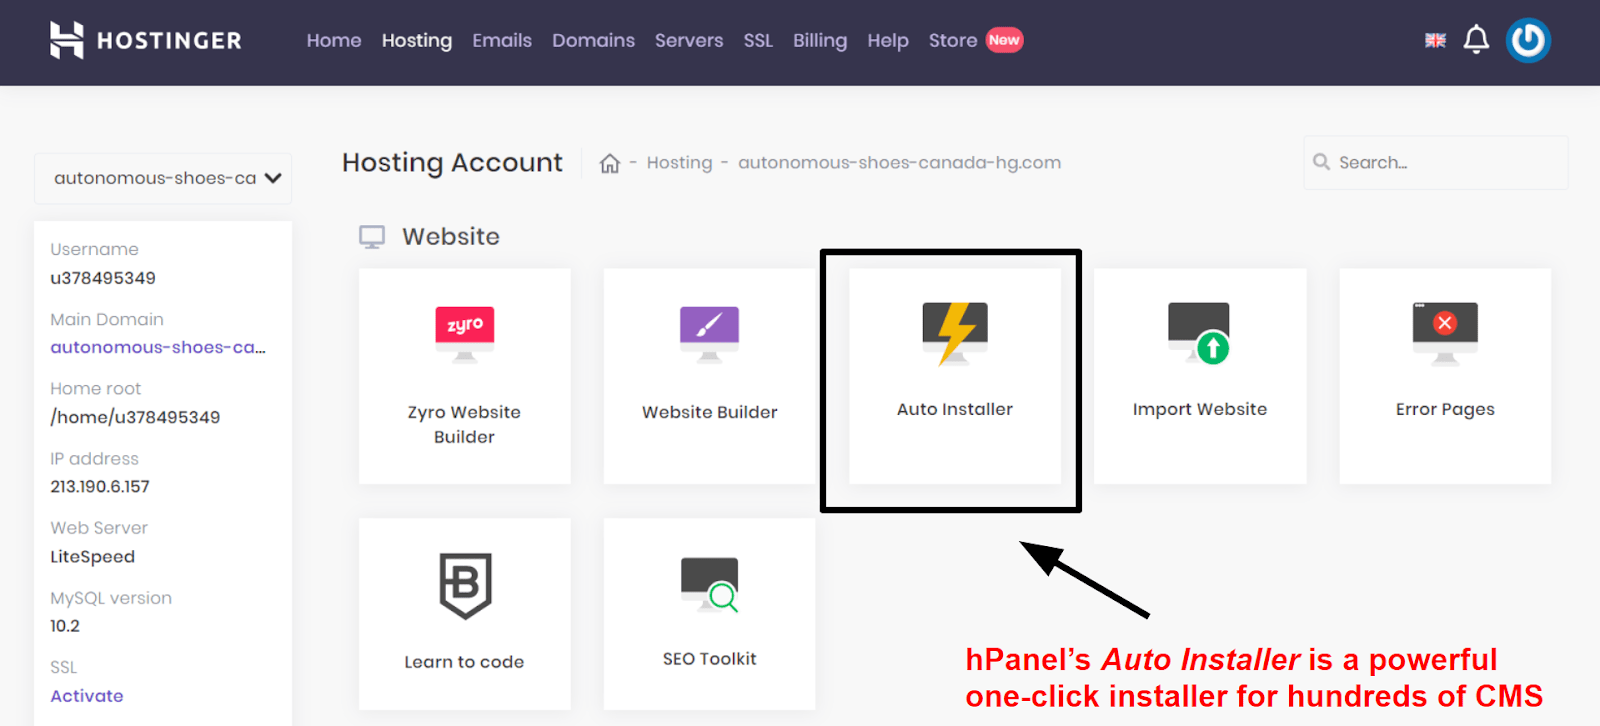This screenshot has width=1600, height=726.
Task: Select the SEO Toolkit label
Action: point(710,659)
